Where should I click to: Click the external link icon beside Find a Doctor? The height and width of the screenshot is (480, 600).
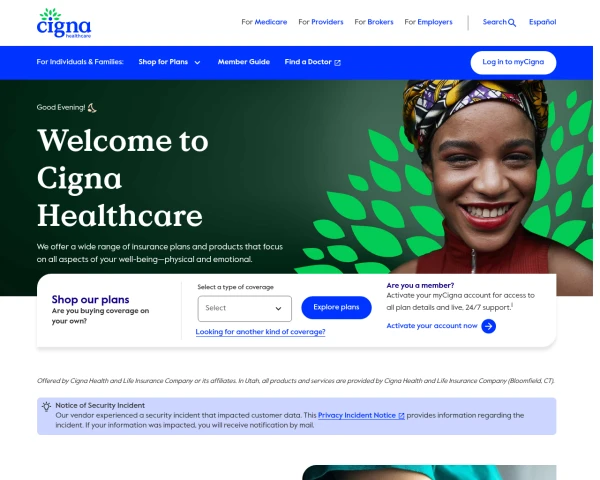point(338,62)
